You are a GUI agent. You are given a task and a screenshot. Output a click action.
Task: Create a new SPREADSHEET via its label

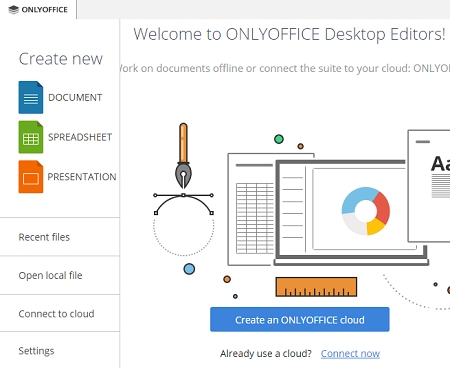[80, 137]
